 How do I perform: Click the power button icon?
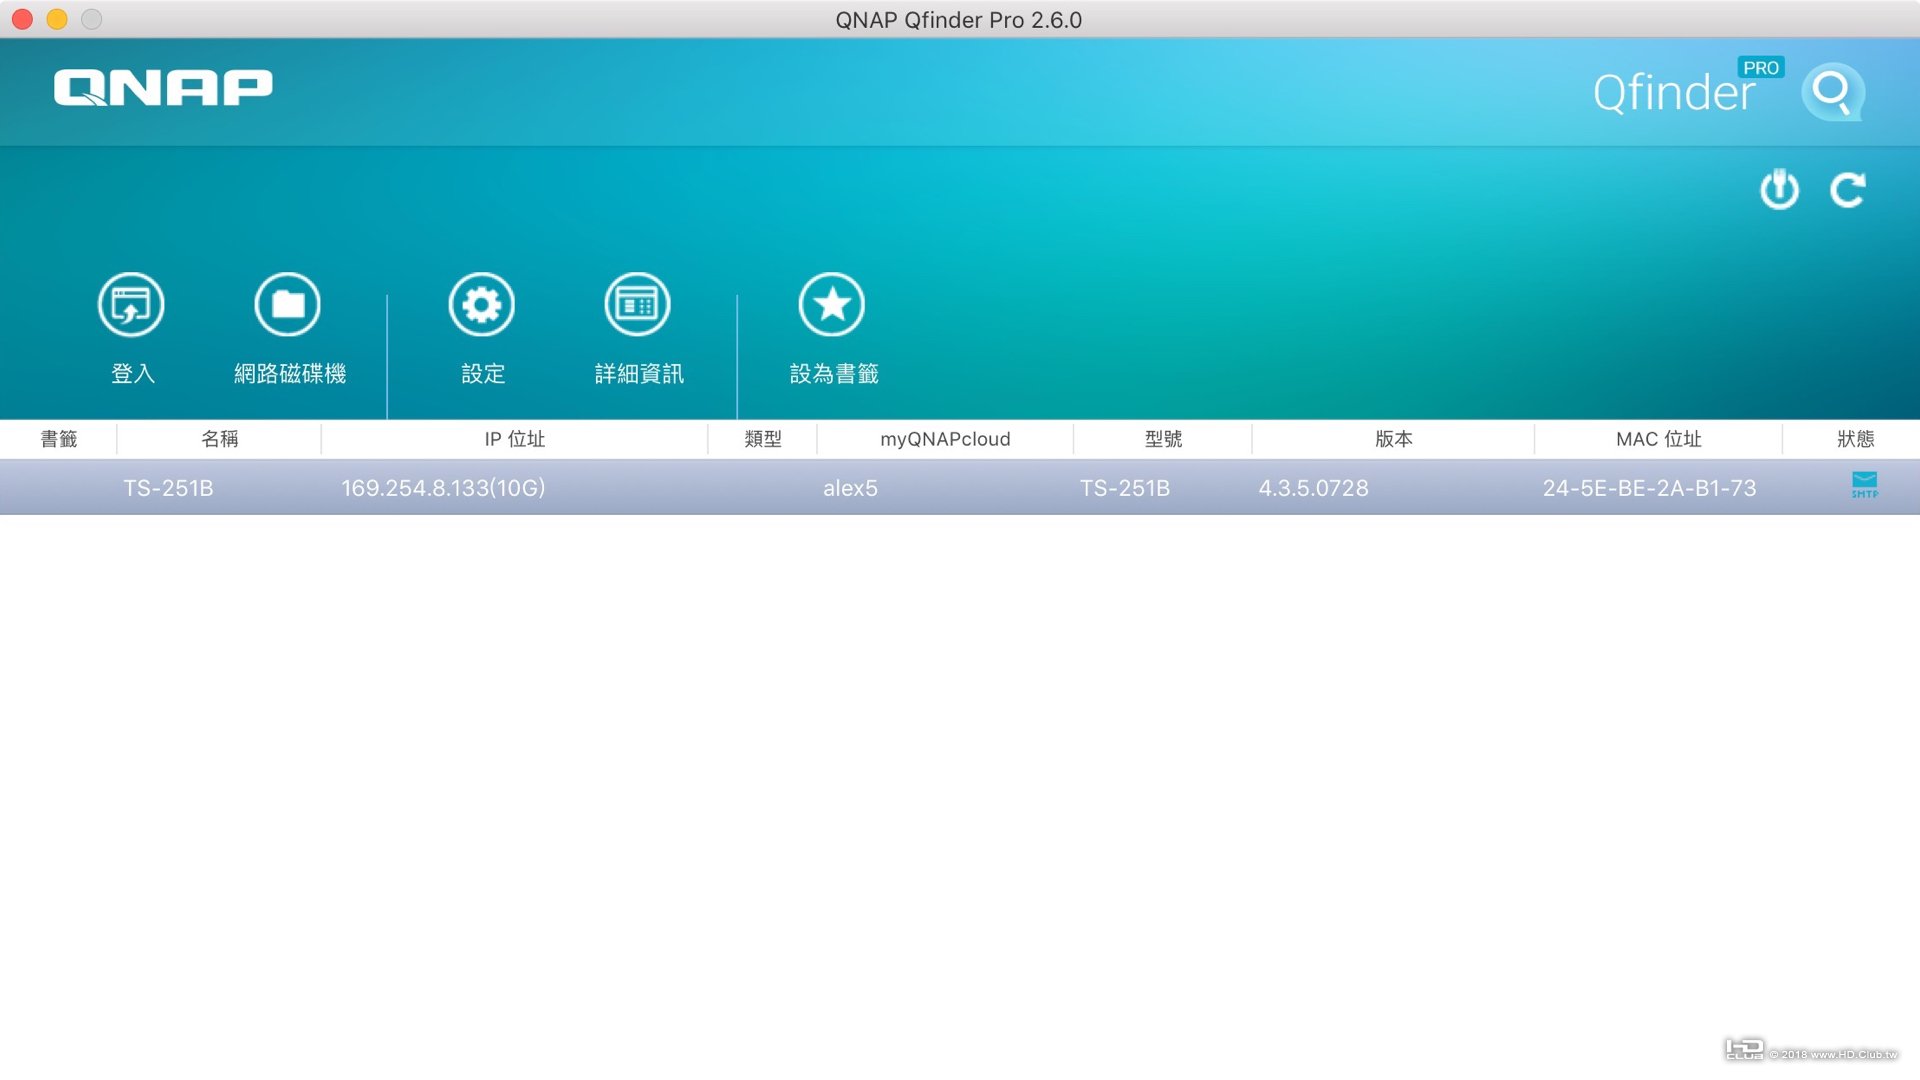click(1779, 190)
